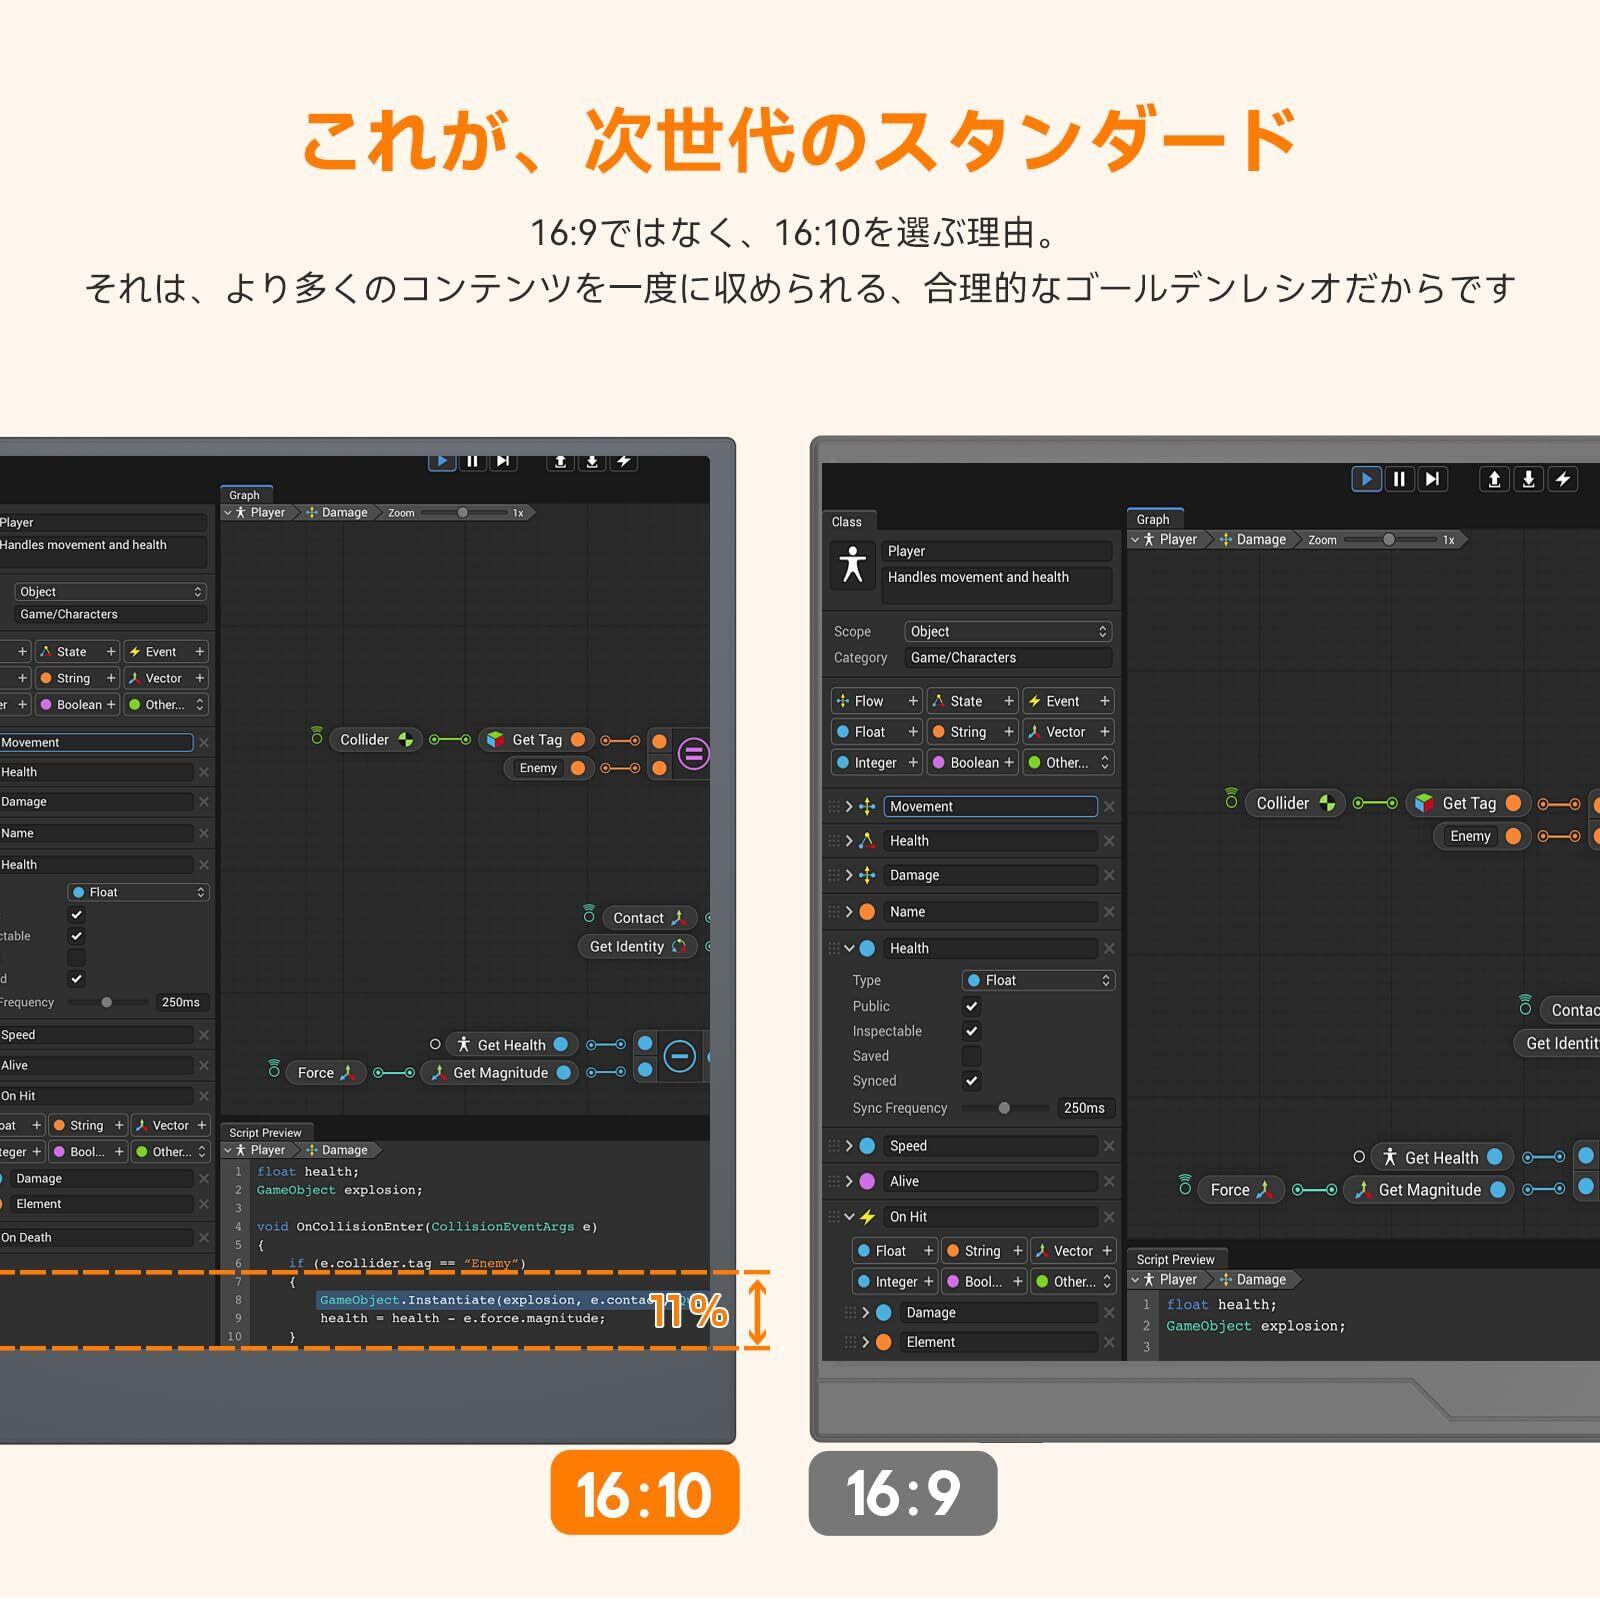Open the Object dropdown on the 16:10 screen
The height and width of the screenshot is (1600, 1600).
pos(110,592)
